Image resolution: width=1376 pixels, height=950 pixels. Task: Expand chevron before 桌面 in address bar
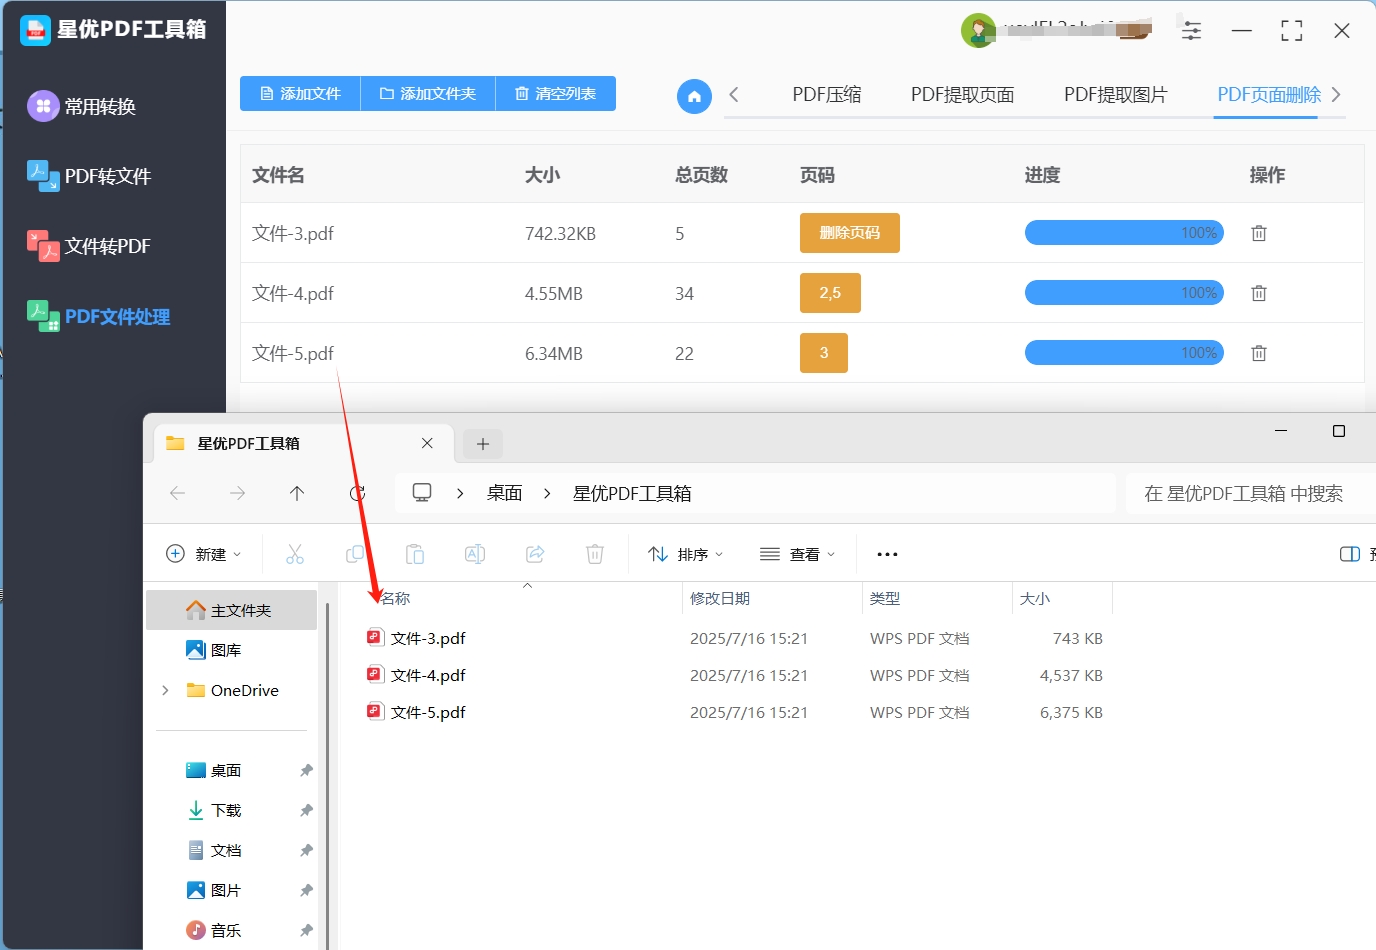pos(460,493)
